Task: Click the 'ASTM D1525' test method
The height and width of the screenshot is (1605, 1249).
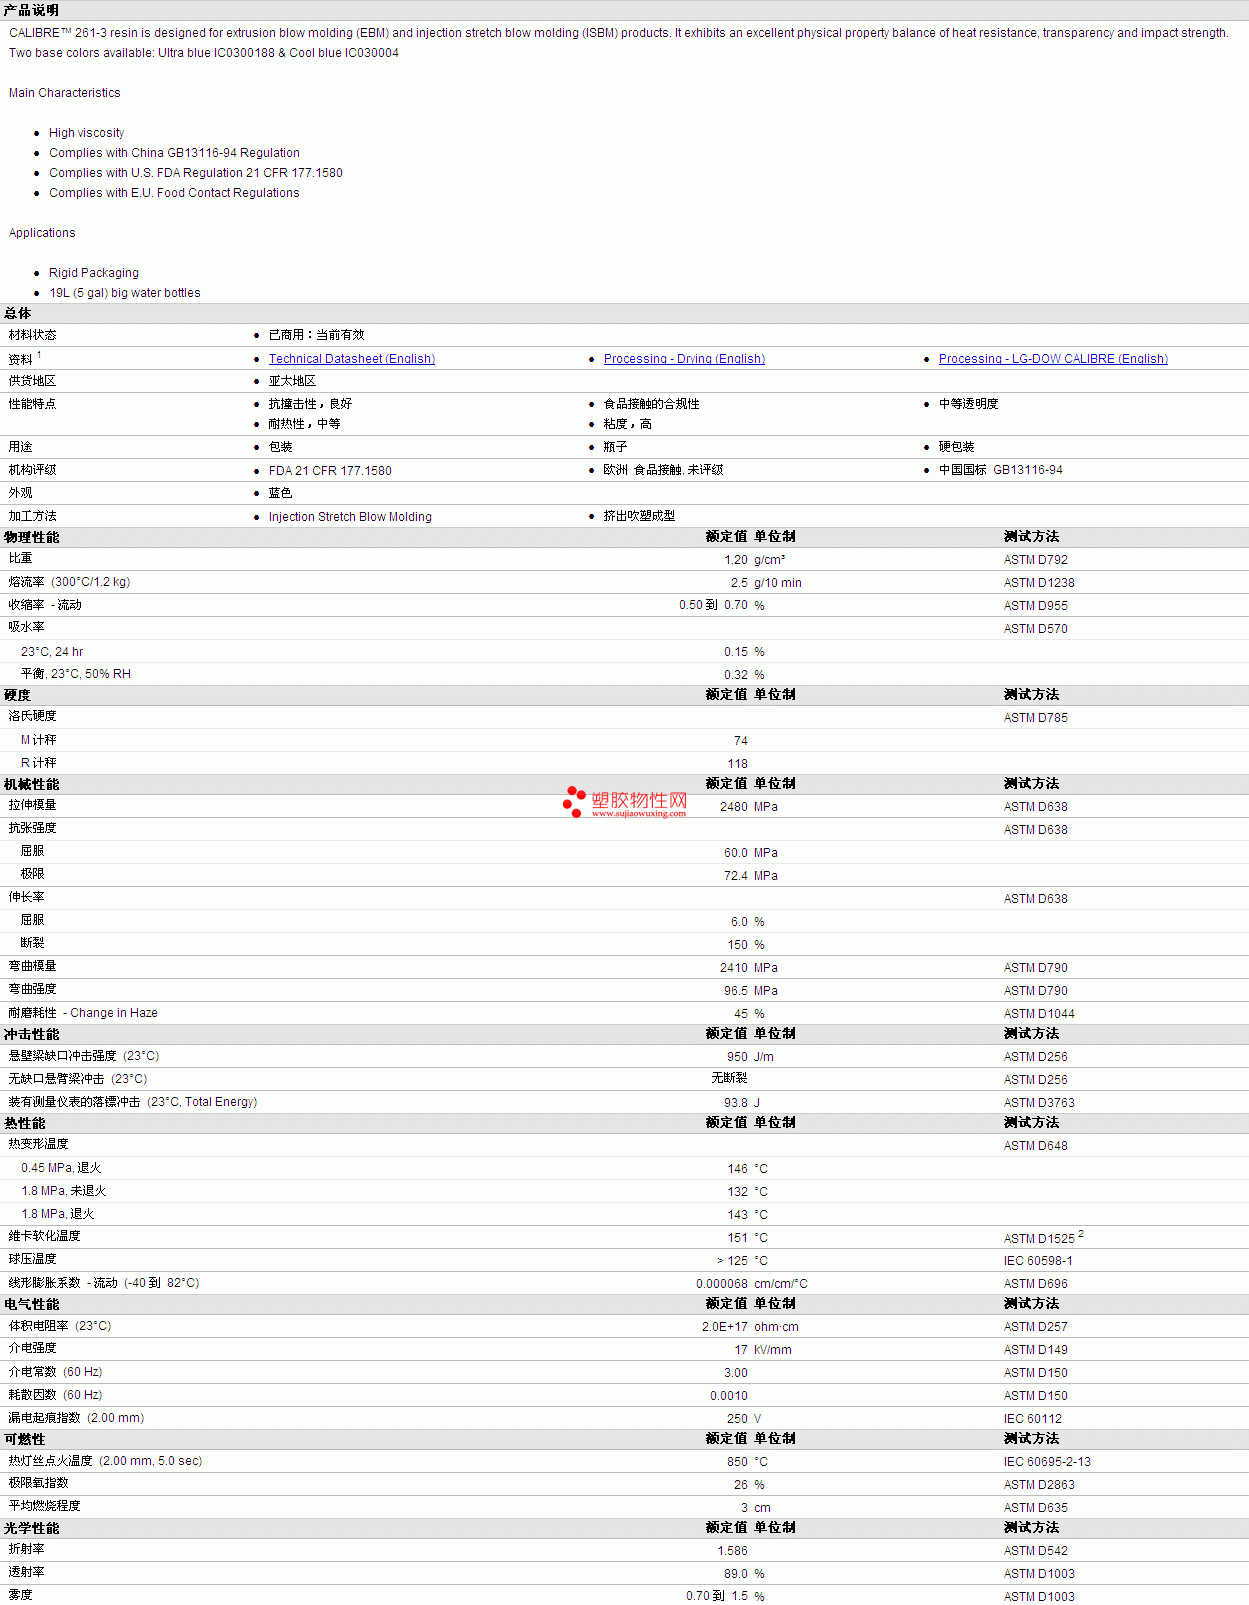Action: coord(1039,1239)
